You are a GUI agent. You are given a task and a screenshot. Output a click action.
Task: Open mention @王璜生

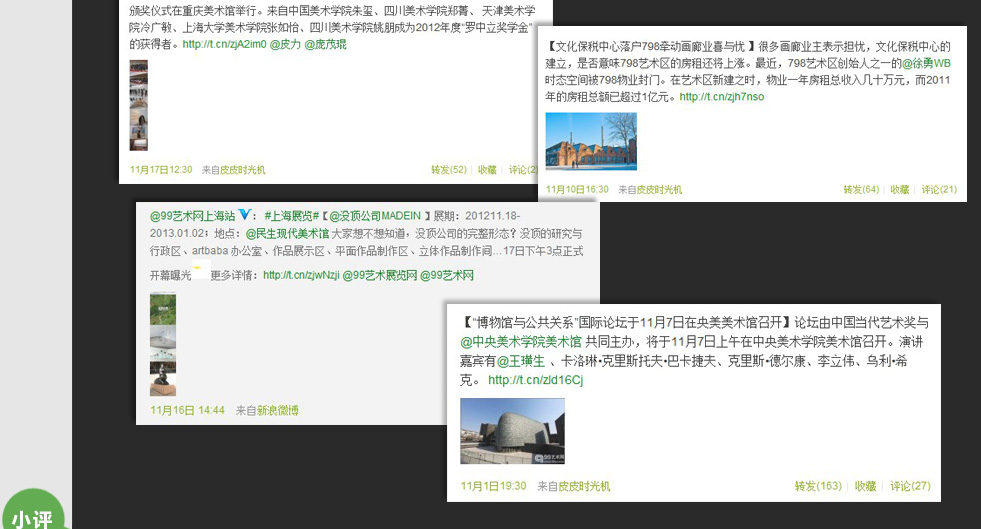click(x=521, y=361)
